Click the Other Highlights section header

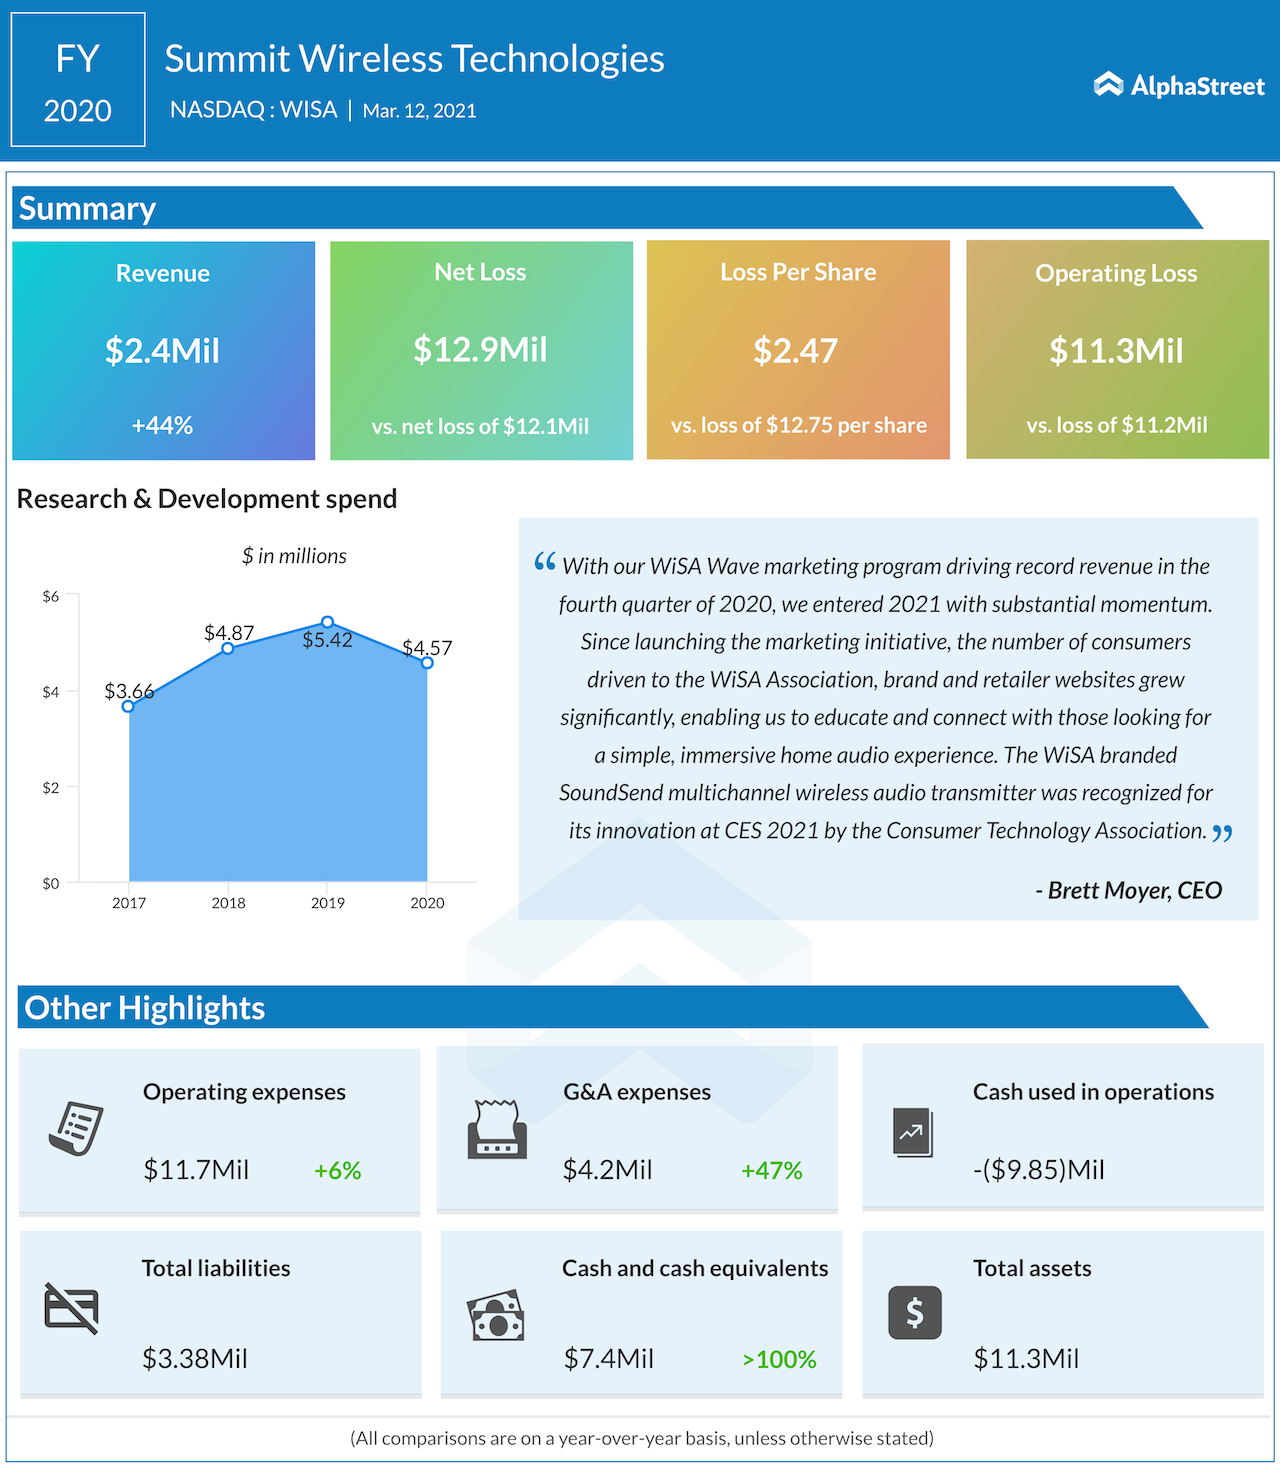click(x=145, y=1008)
